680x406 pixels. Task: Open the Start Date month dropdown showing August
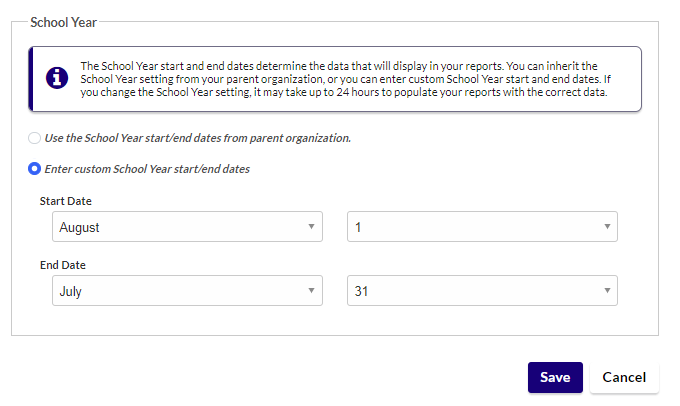click(187, 226)
